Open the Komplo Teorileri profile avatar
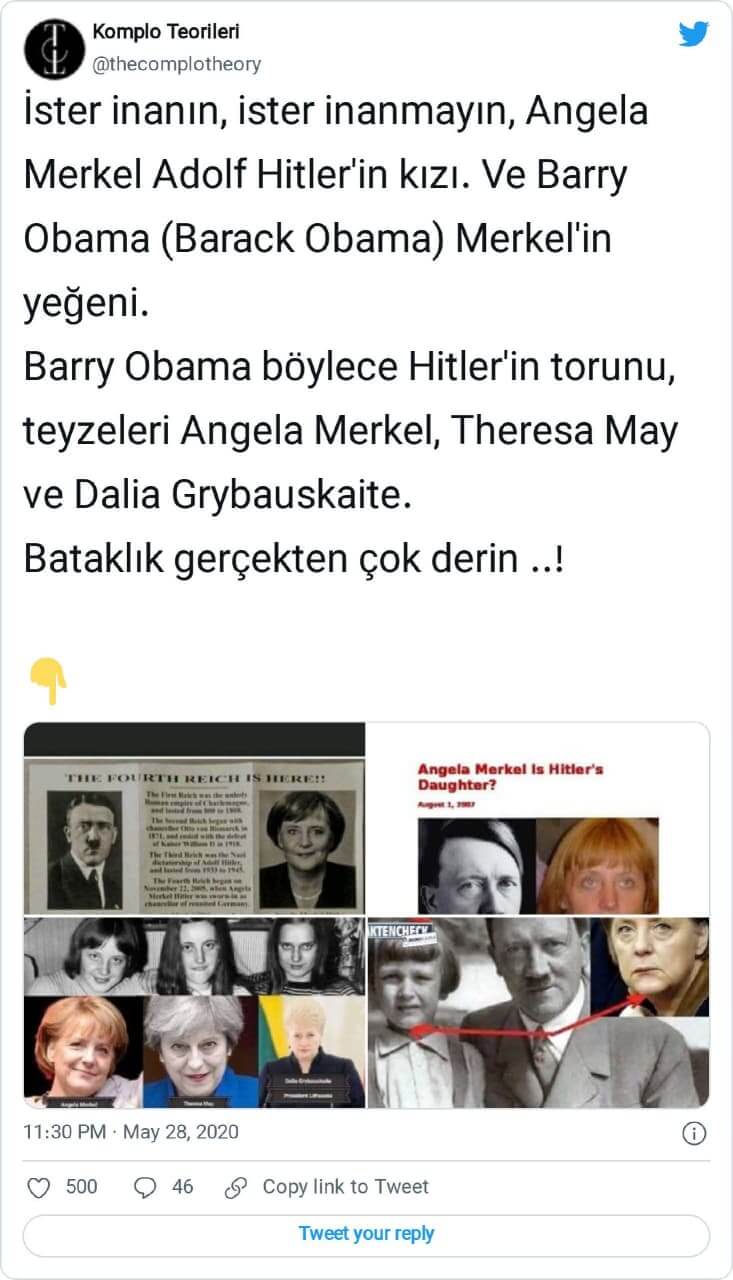733x1280 pixels. [52, 49]
